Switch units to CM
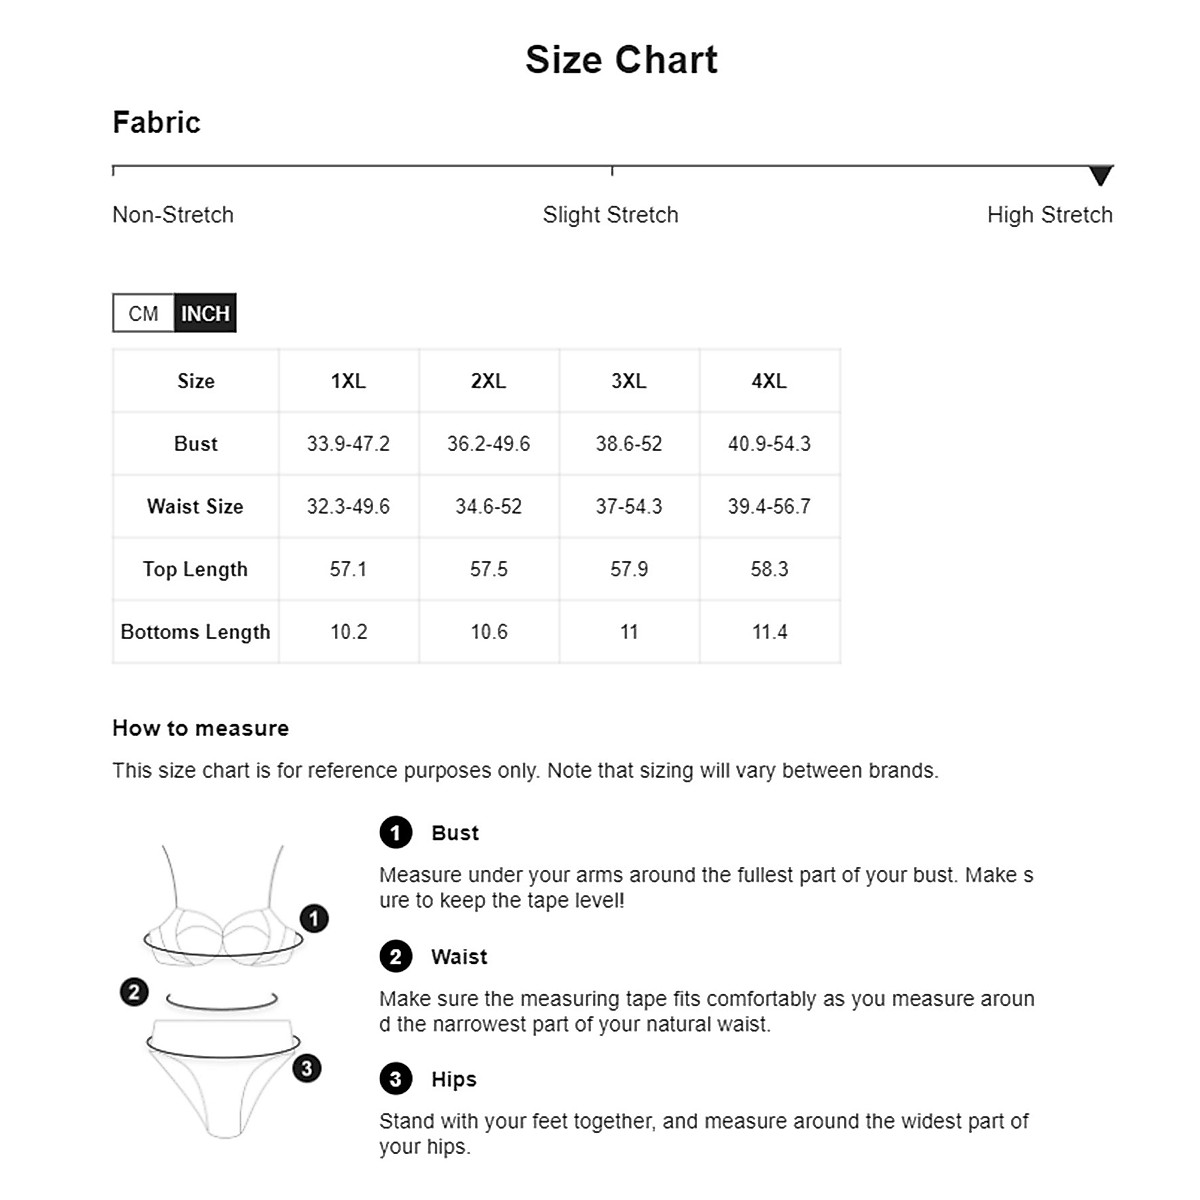Viewport: 1200px width, 1200px height. tap(143, 313)
